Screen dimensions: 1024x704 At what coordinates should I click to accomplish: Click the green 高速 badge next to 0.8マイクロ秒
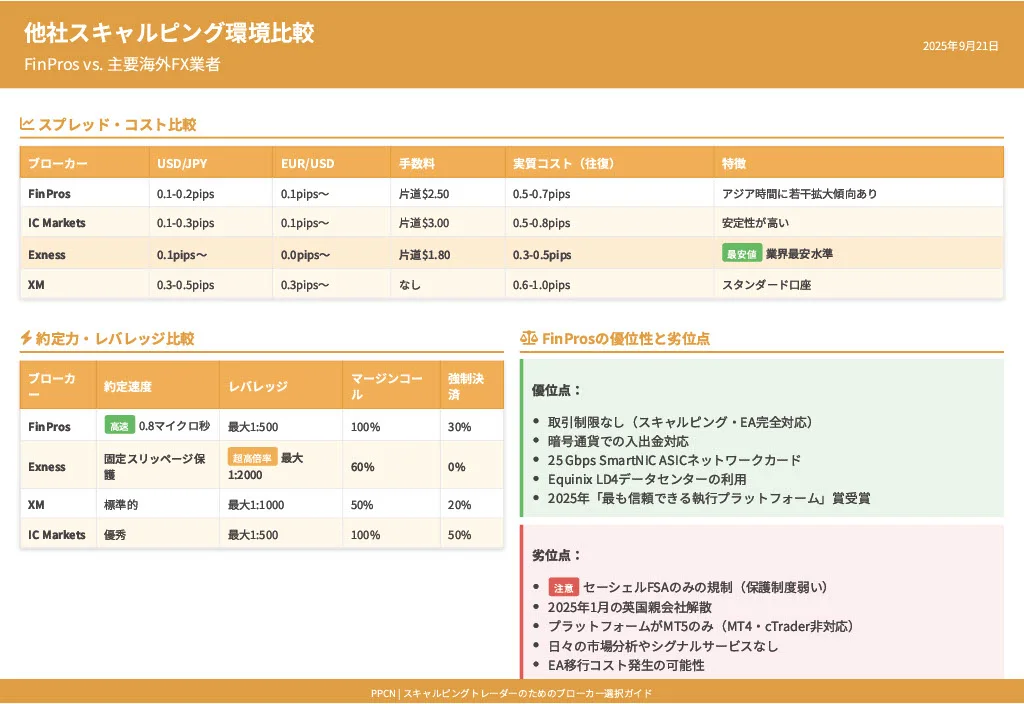[119, 426]
